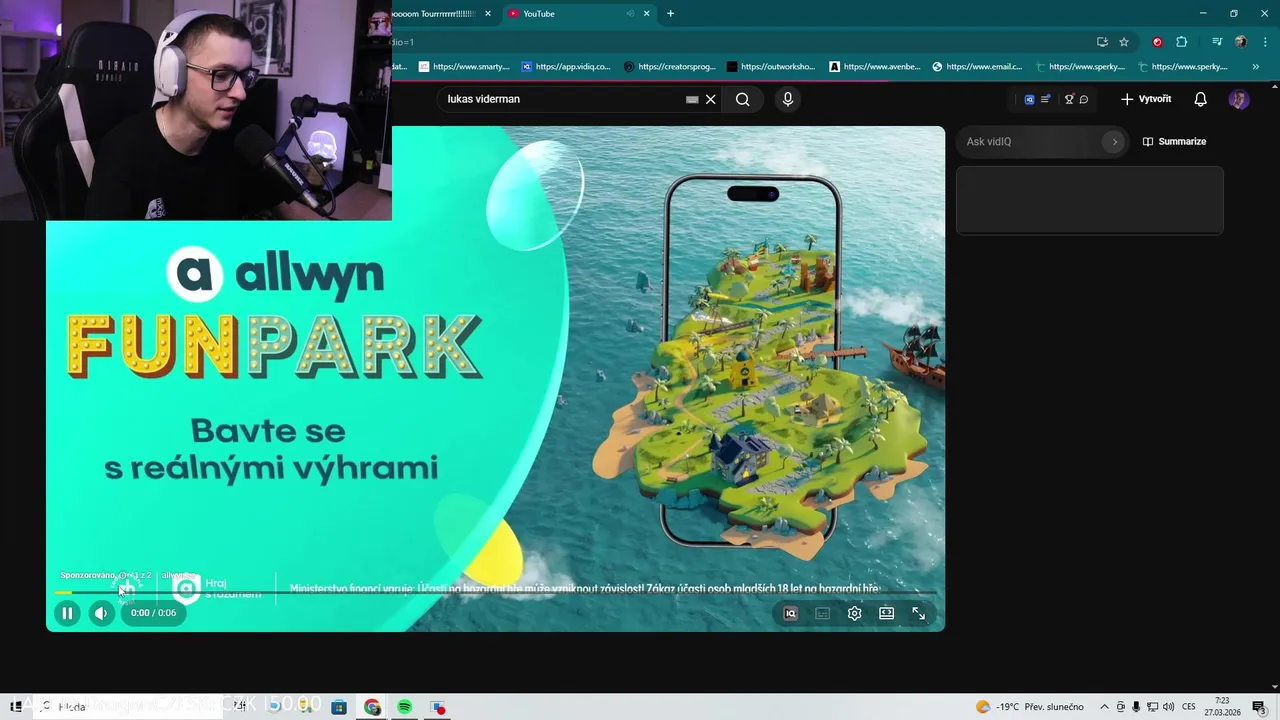Open a new browser tab
The height and width of the screenshot is (720, 1280).
pyautogui.click(x=670, y=13)
